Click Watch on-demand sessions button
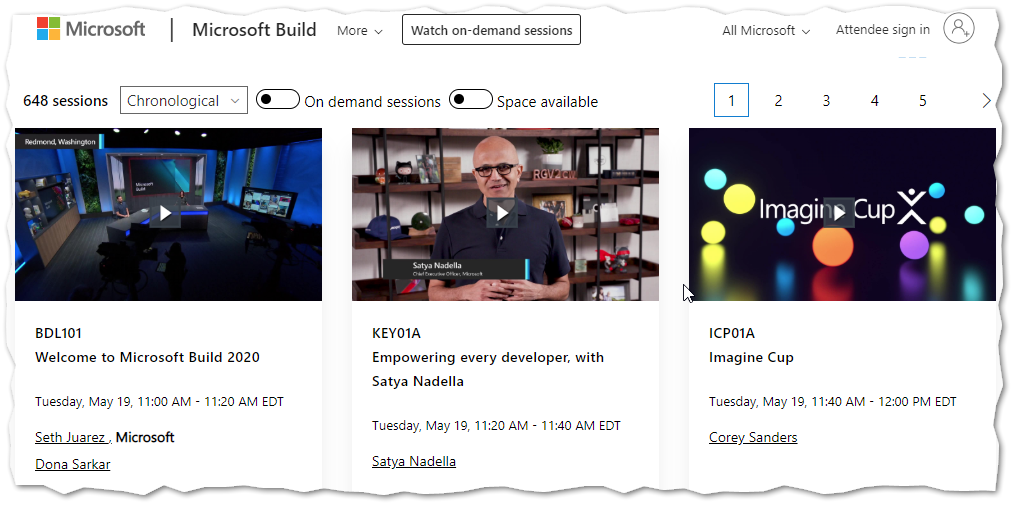The width and height of the screenshot is (1013, 505). pos(492,30)
